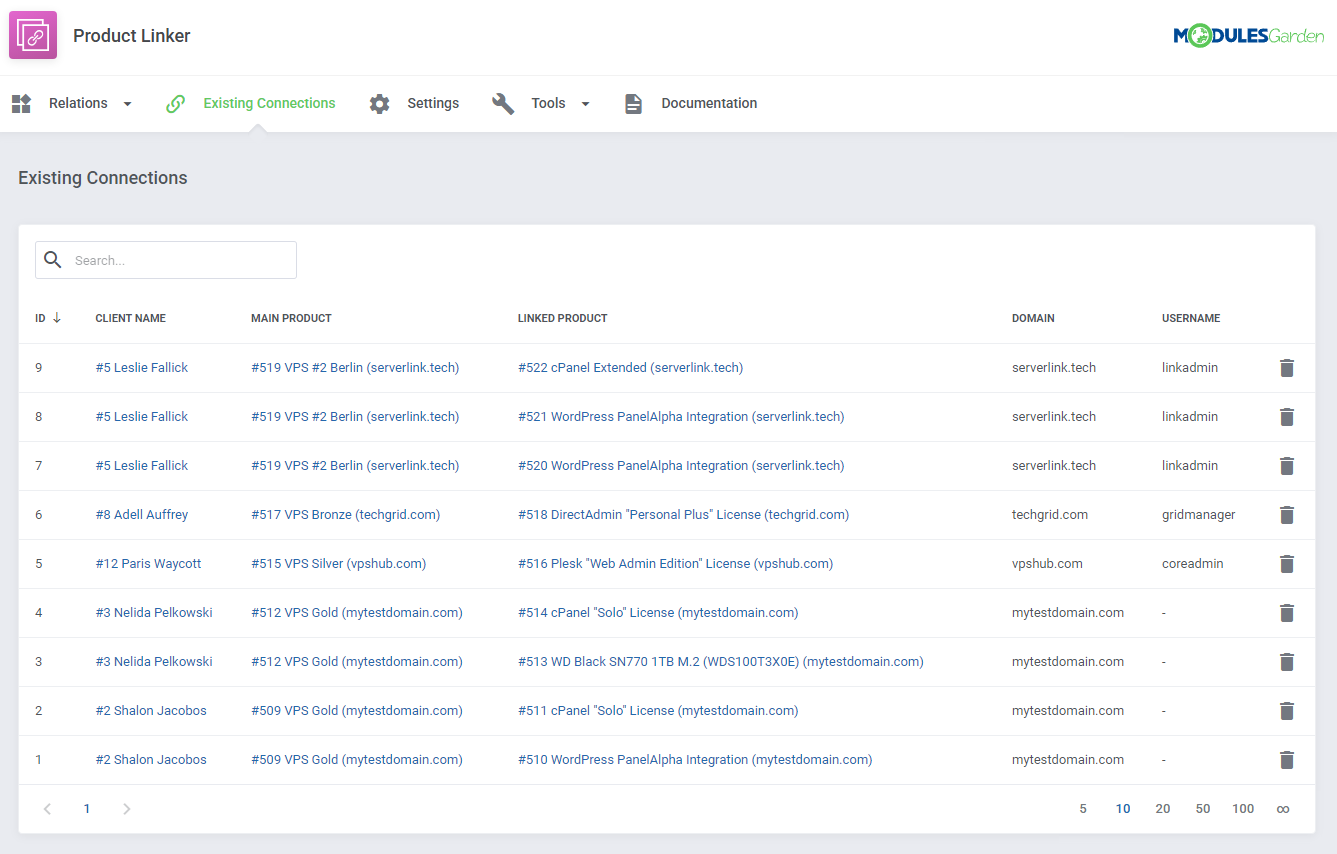The height and width of the screenshot is (854, 1337).
Task: Open #518 DirectAdmin Personal Plus License link
Action: coord(684,515)
